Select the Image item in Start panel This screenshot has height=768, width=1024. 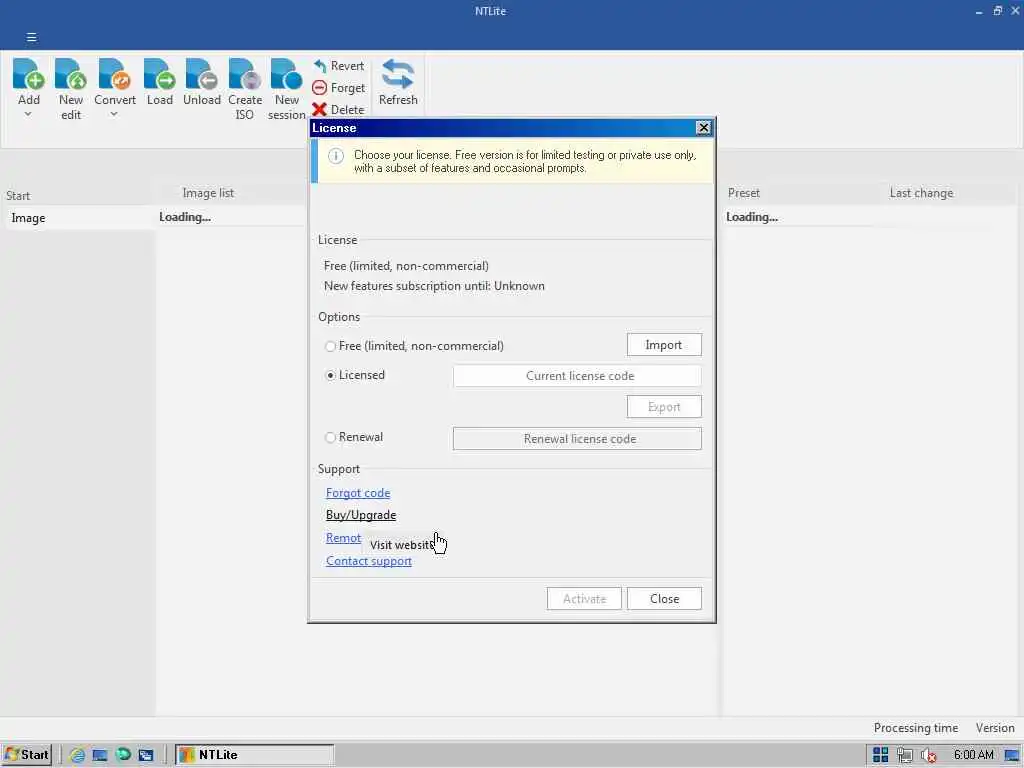pos(78,218)
